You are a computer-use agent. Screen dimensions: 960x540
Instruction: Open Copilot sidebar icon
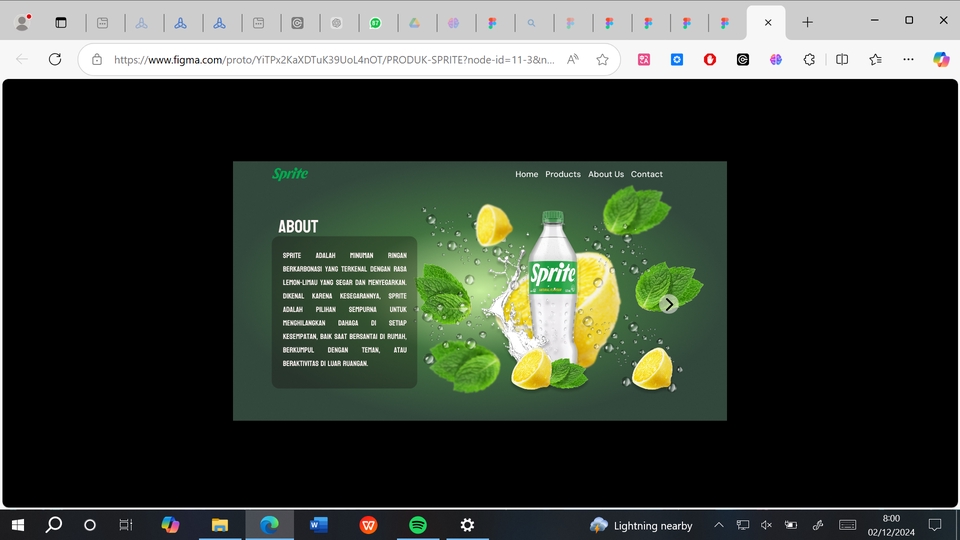941,59
